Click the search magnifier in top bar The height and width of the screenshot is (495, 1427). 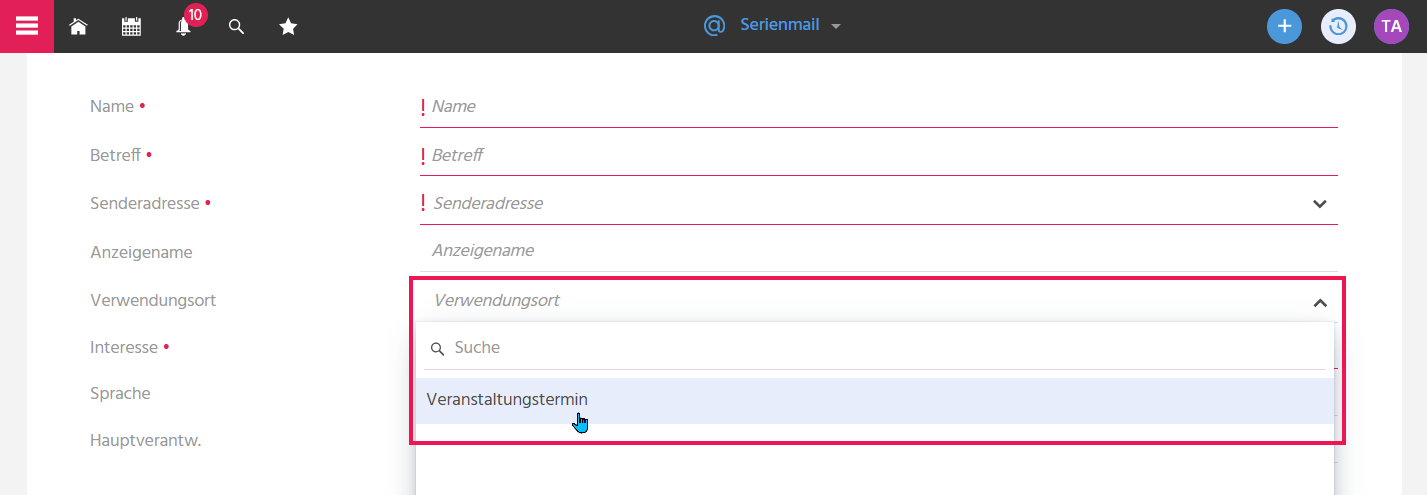point(236,27)
